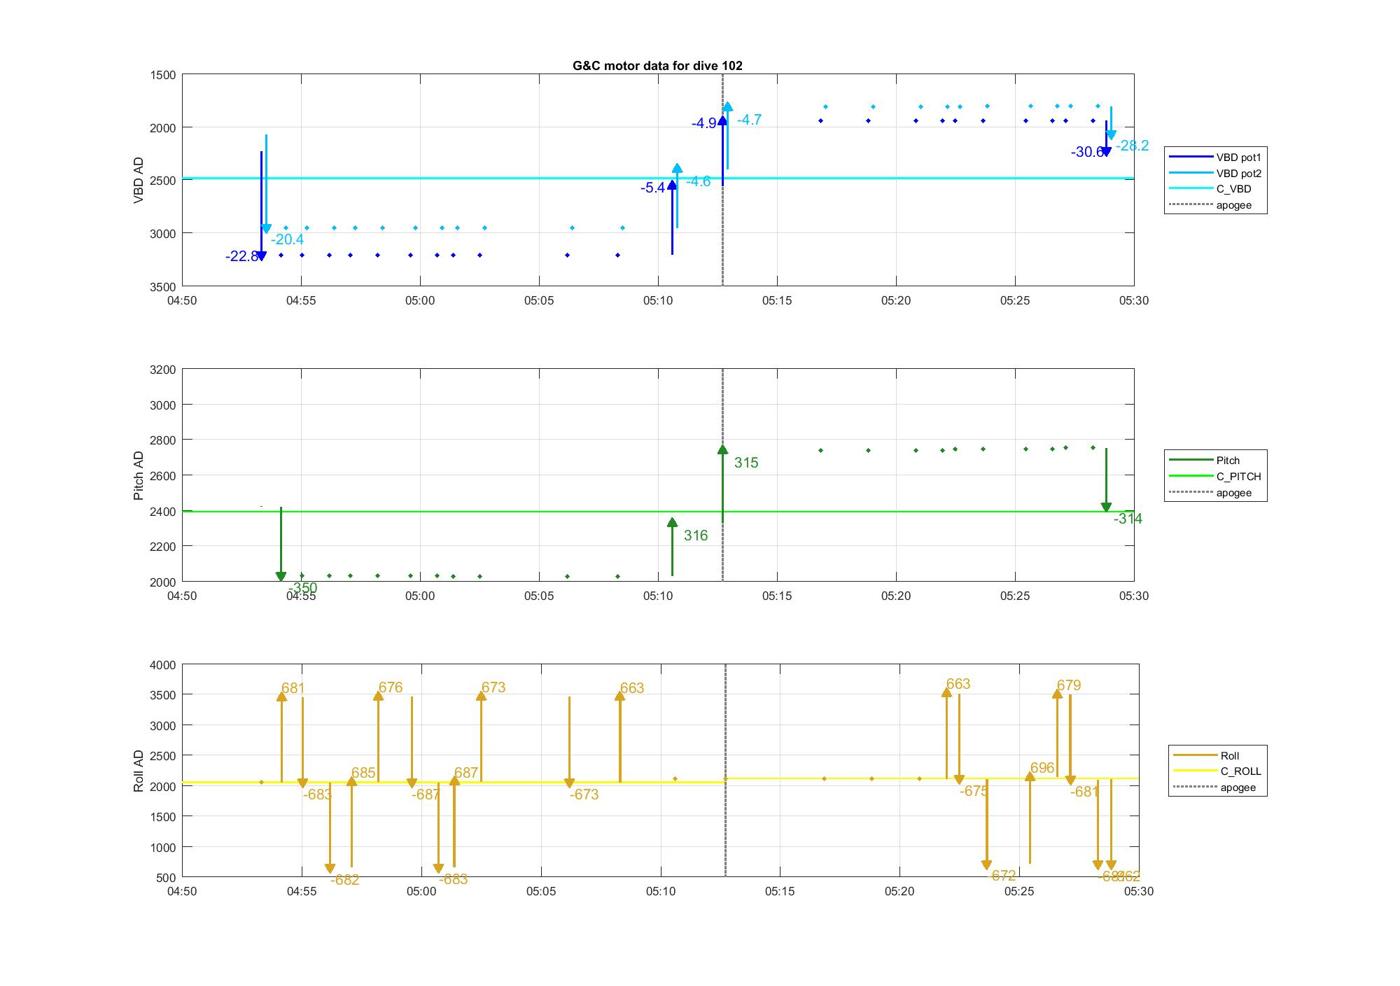
Task: Click the first 673 roll annotation
Action: click(493, 688)
